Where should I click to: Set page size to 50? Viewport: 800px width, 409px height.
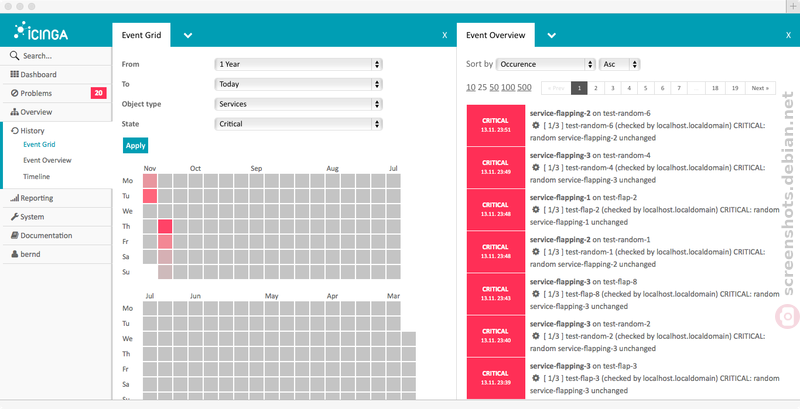point(494,88)
